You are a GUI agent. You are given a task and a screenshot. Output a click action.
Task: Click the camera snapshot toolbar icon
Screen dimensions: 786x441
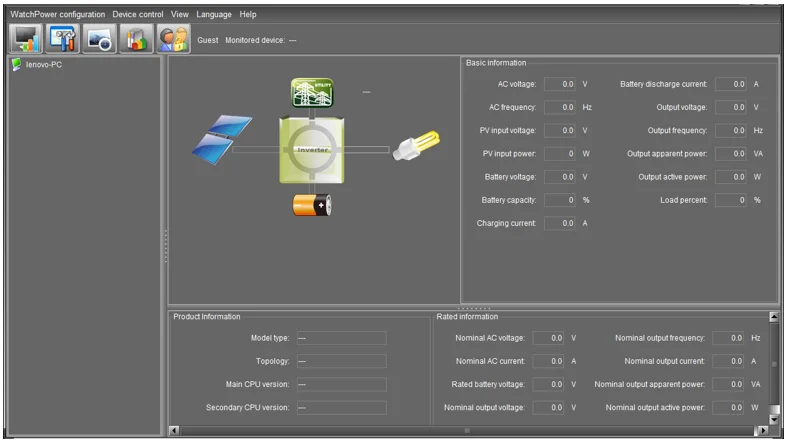(99, 38)
